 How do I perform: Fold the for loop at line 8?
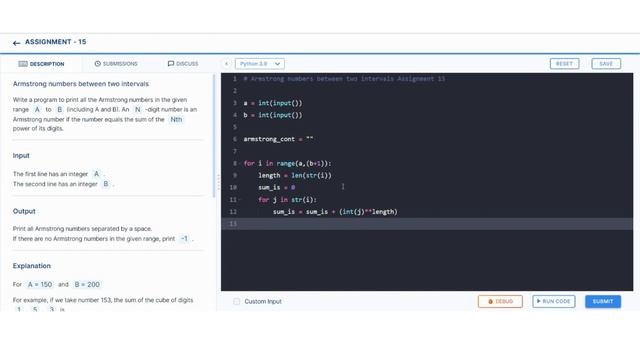tap(240, 164)
